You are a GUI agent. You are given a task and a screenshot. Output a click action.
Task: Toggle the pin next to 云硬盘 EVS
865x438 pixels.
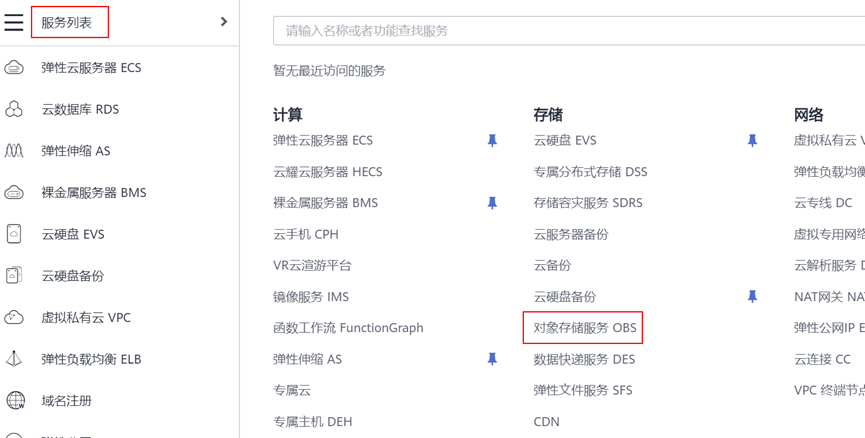pos(752,141)
